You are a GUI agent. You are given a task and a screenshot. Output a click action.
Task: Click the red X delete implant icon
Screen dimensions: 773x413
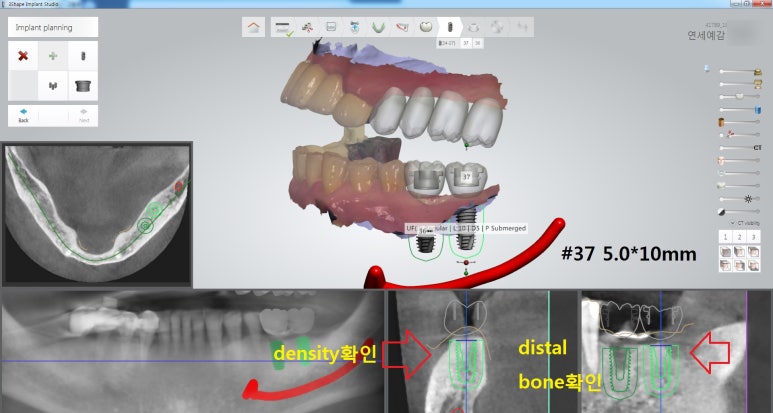[x=23, y=56]
